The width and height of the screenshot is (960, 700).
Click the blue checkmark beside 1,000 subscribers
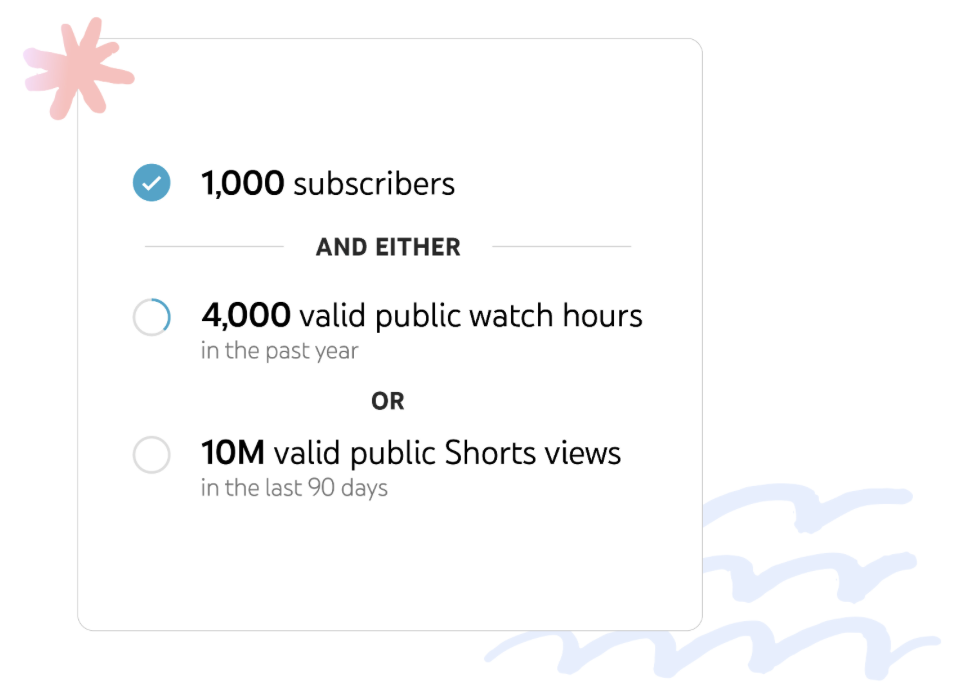tap(152, 184)
